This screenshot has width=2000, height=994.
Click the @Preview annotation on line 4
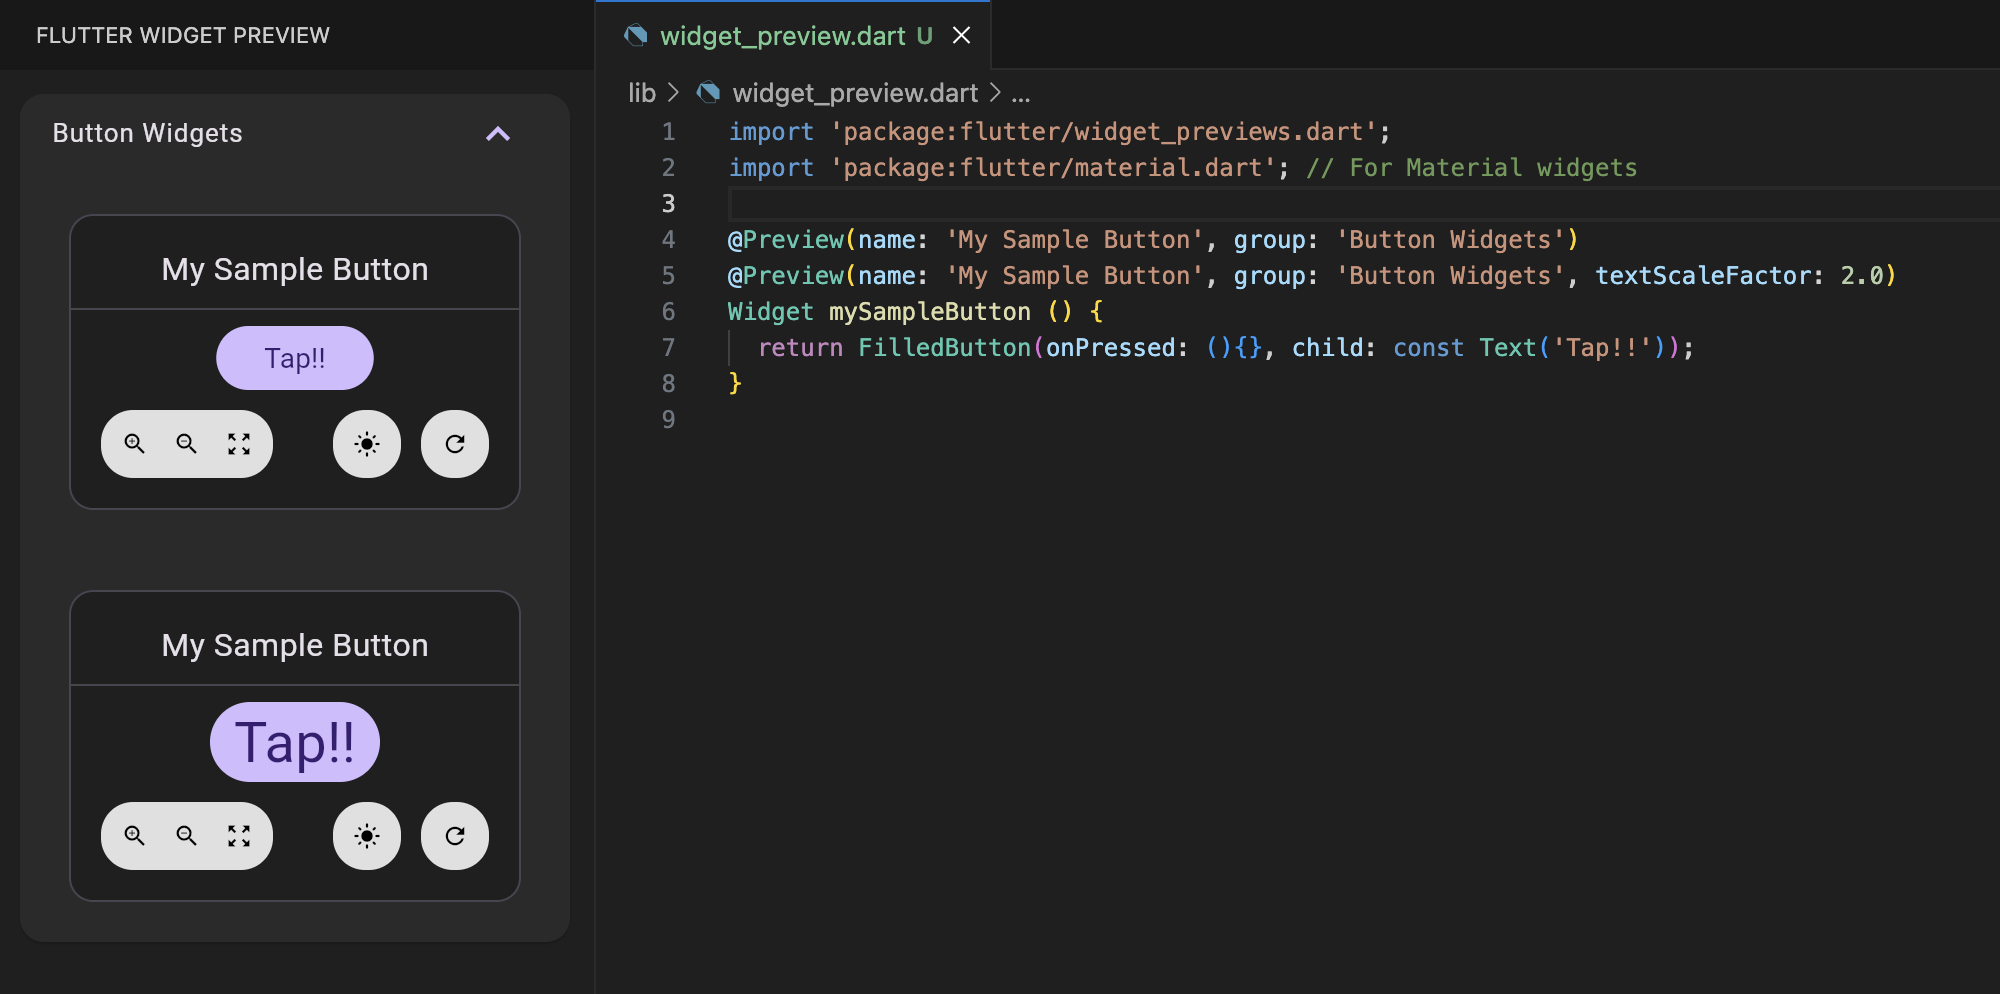point(786,240)
